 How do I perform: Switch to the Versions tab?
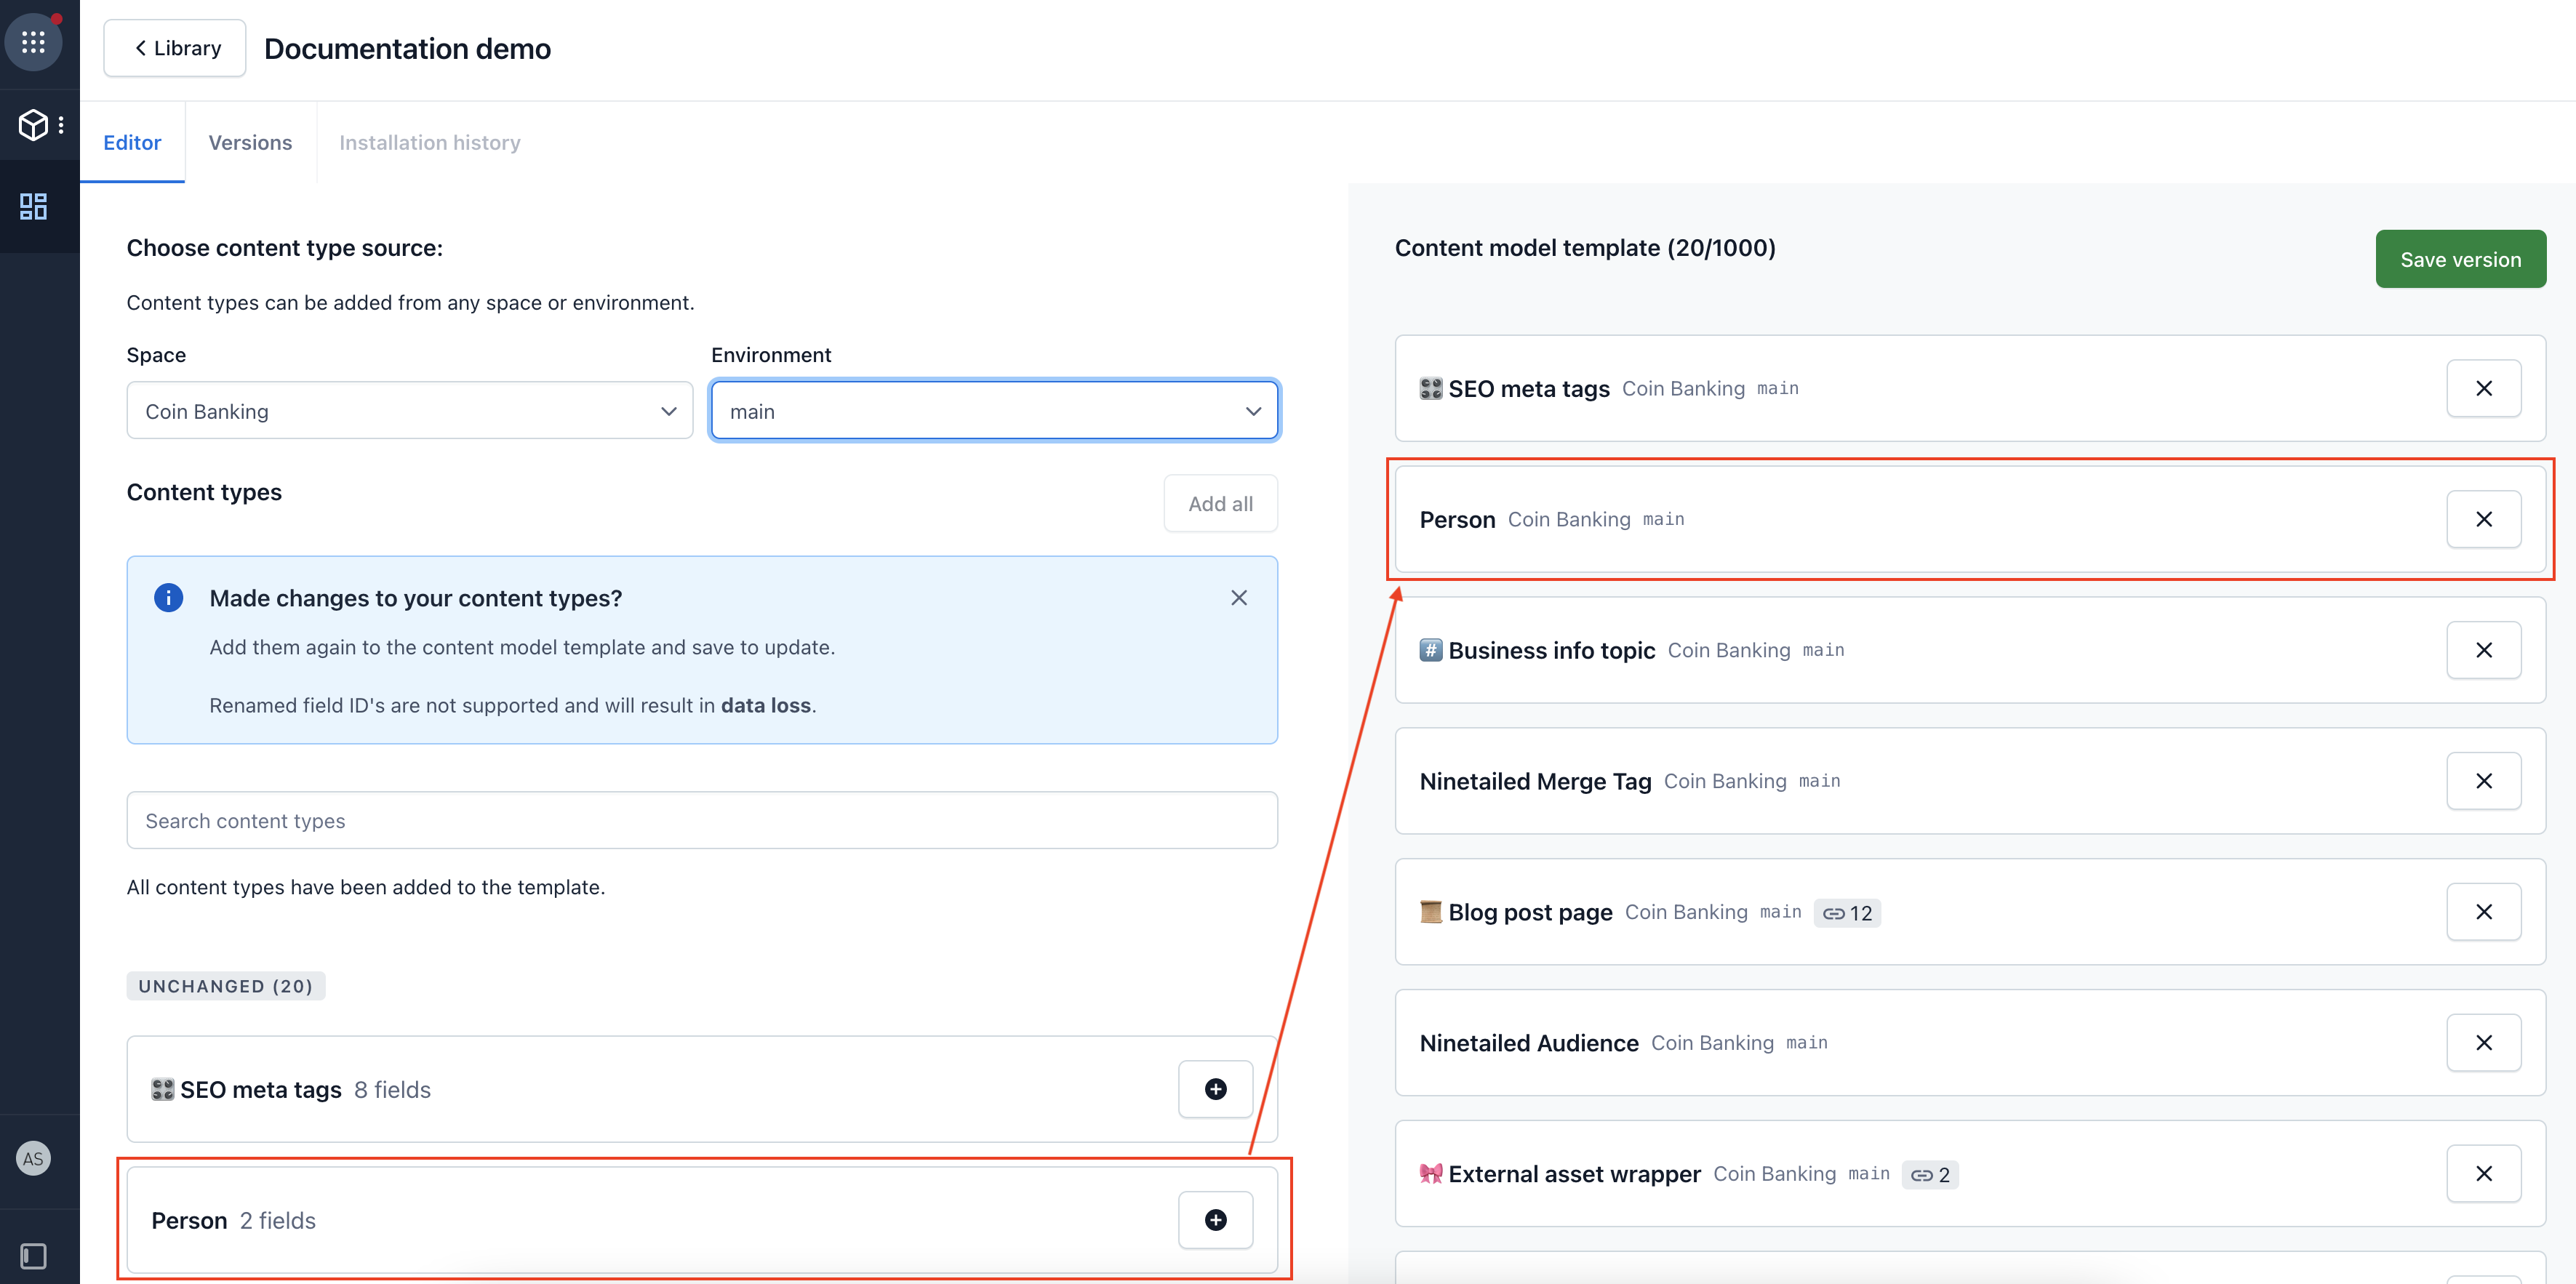coord(249,141)
